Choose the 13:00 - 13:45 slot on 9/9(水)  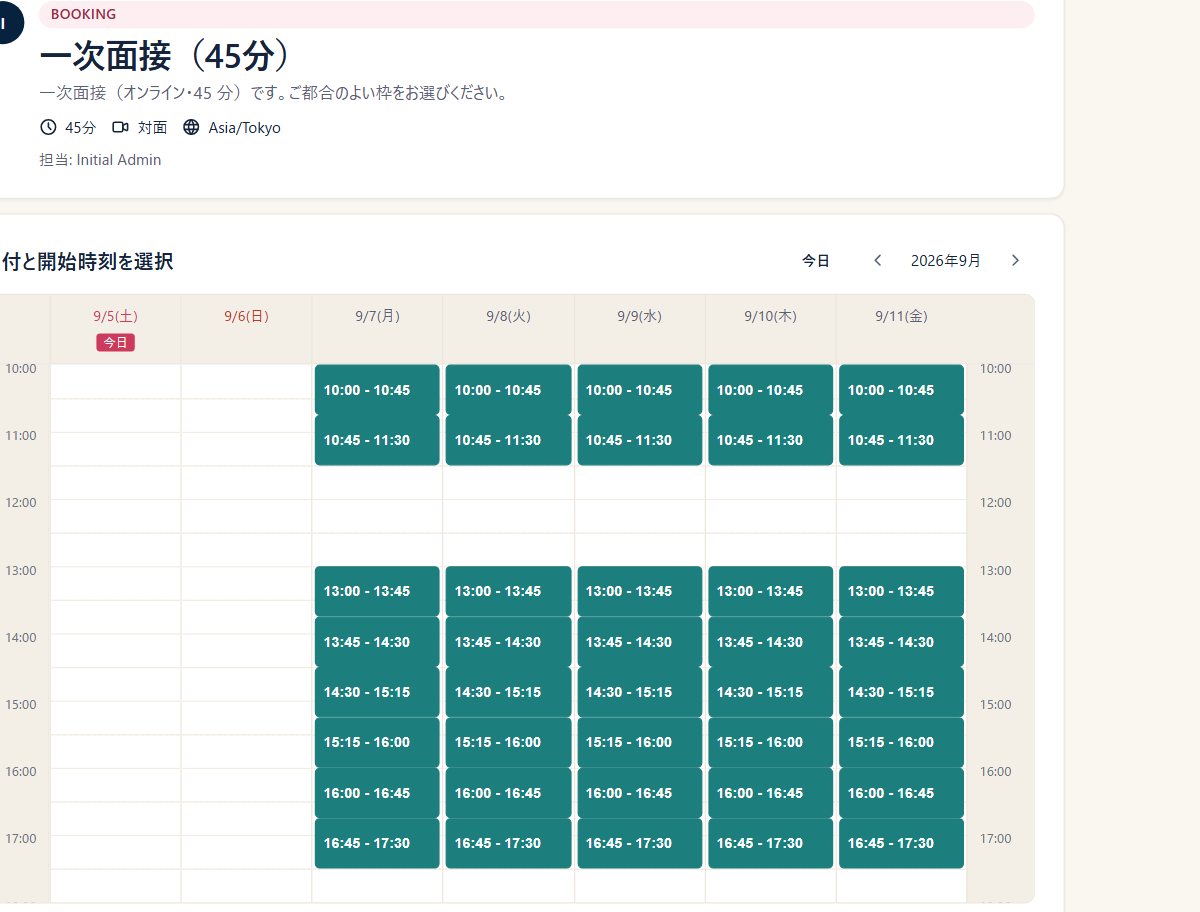(640, 591)
